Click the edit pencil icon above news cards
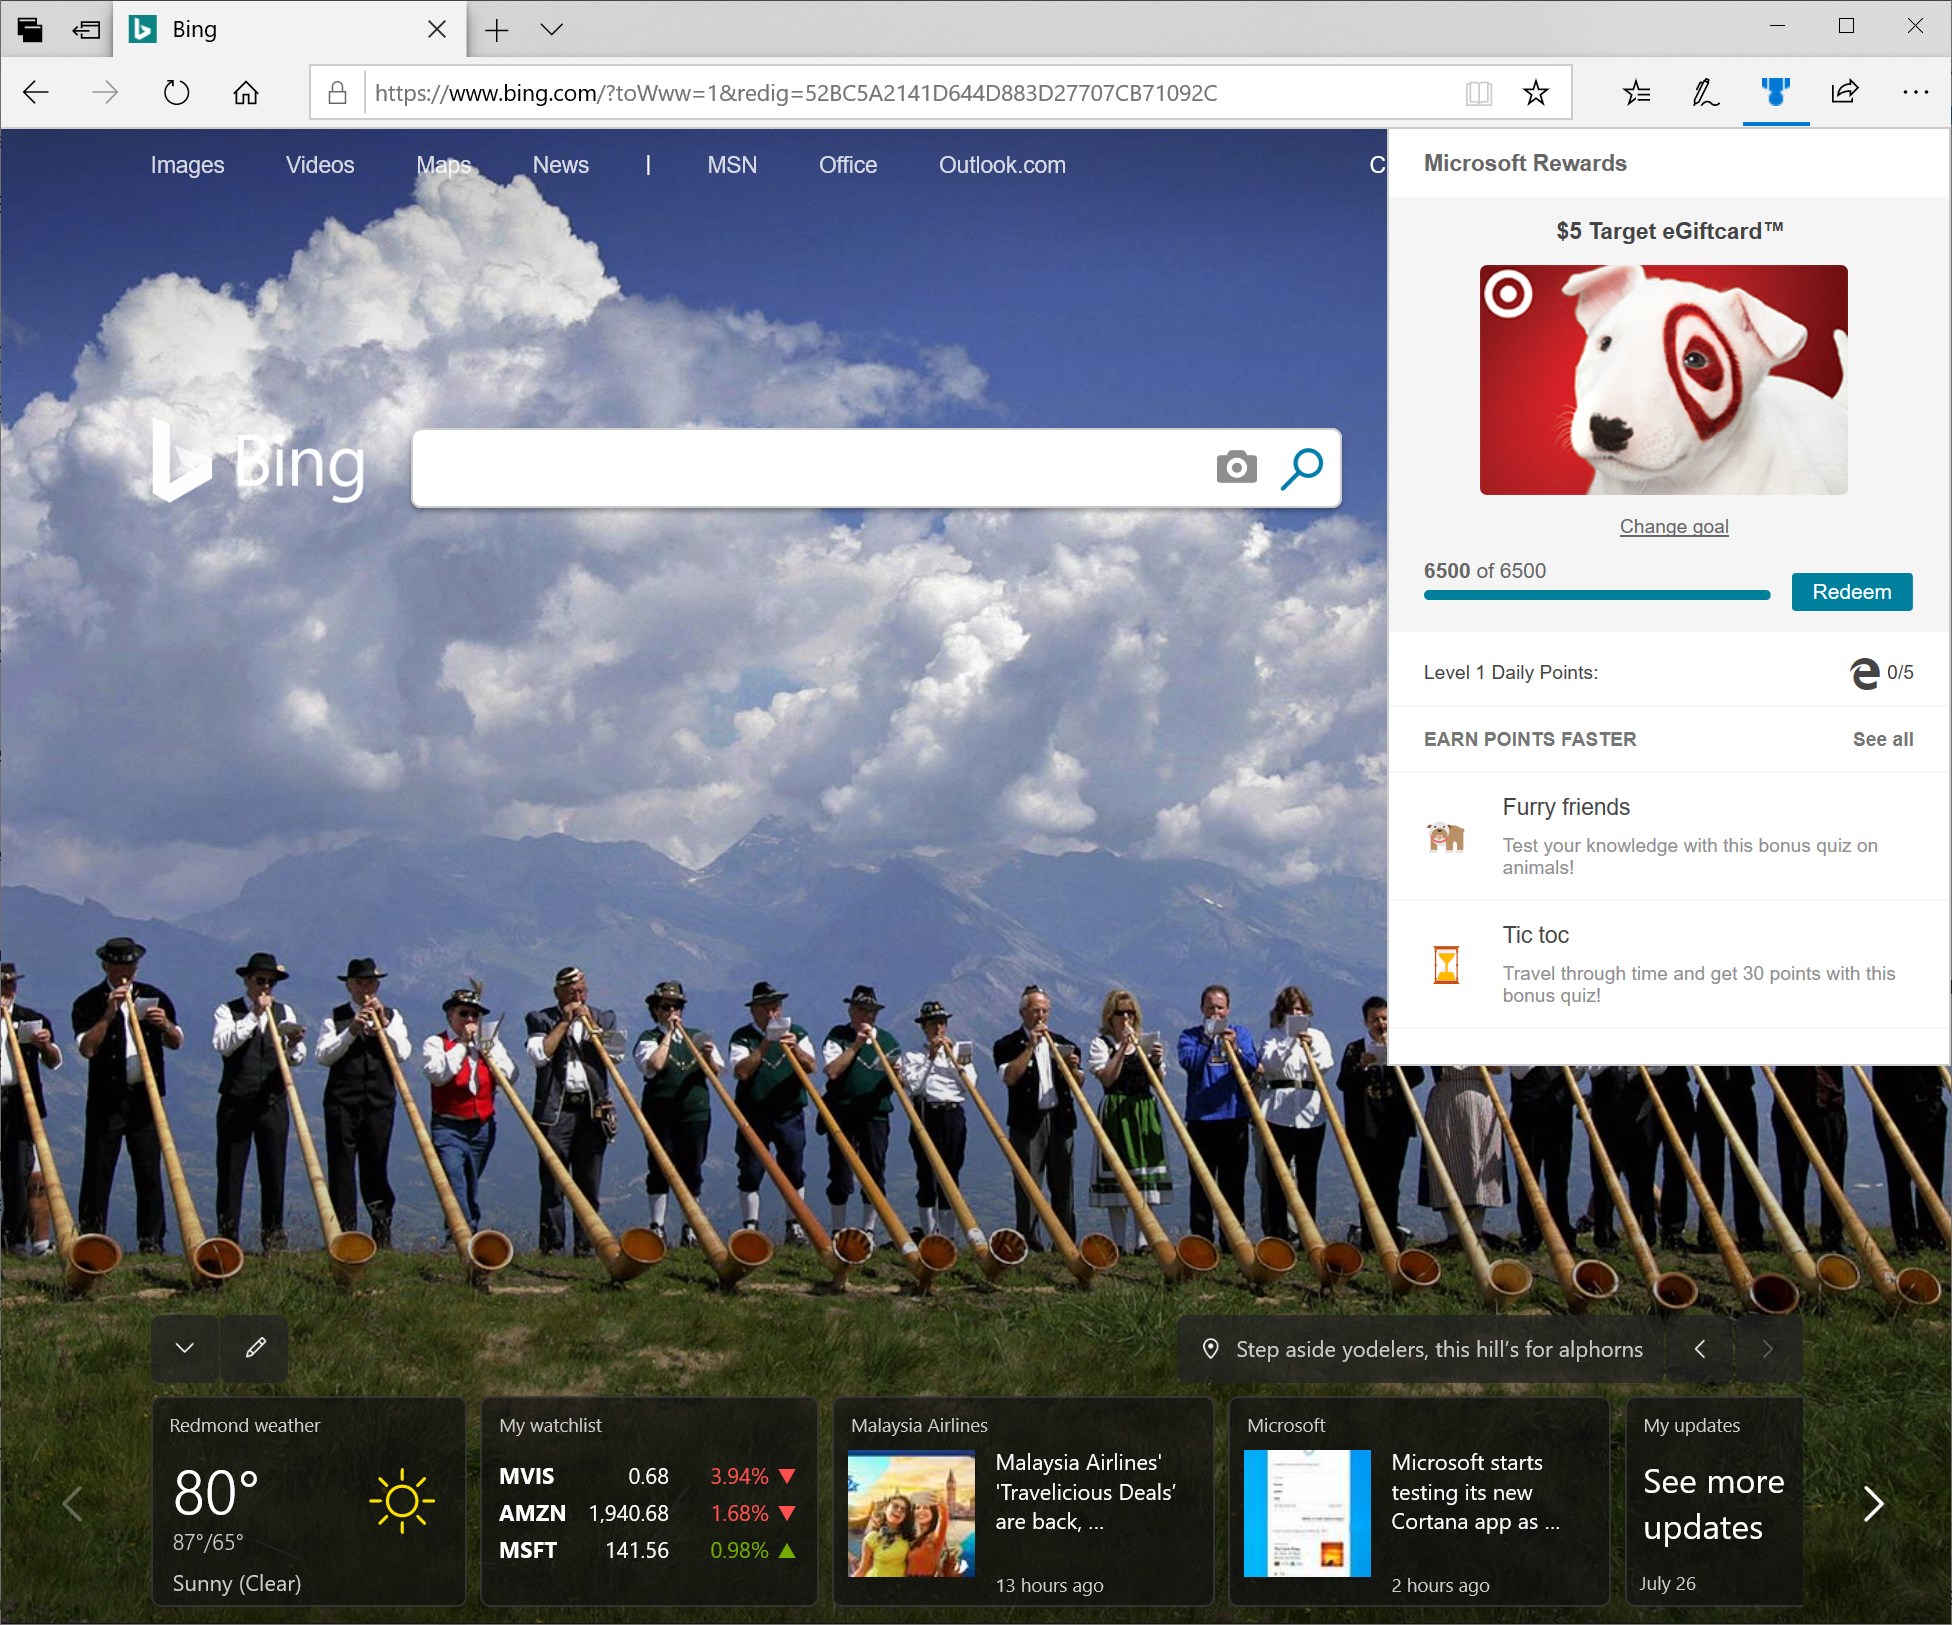 (x=255, y=1348)
